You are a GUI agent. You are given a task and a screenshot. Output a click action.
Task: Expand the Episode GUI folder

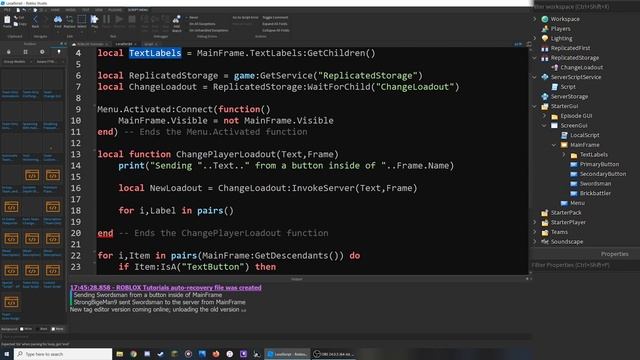click(544, 116)
